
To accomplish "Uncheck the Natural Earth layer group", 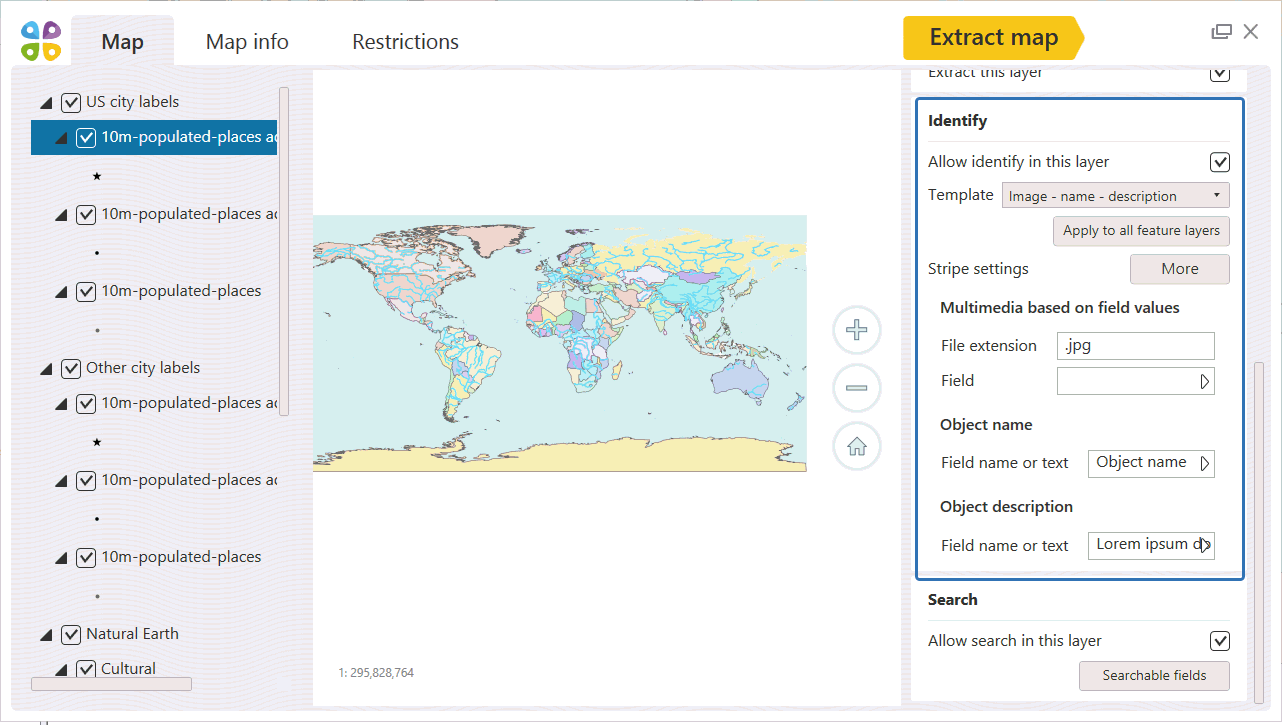I will (x=71, y=634).
